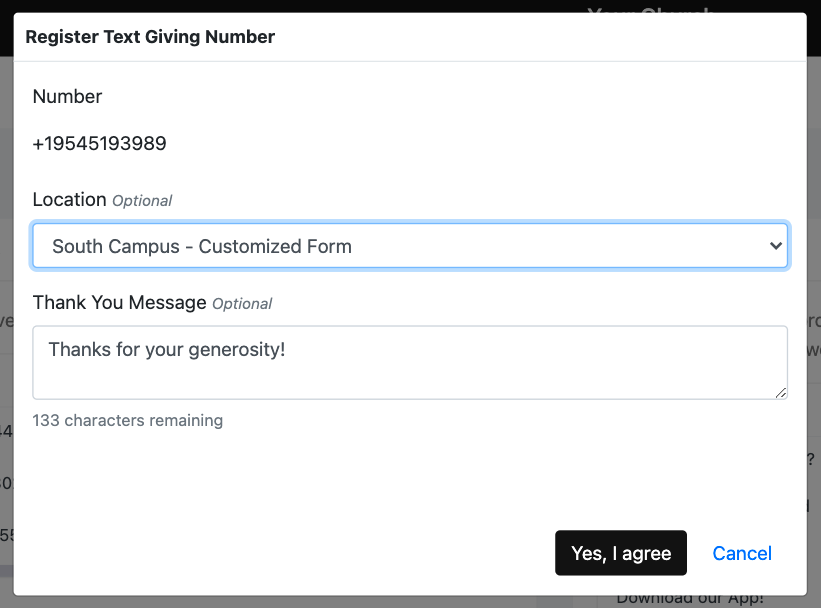Click the textarea resize handle corner

[781, 393]
